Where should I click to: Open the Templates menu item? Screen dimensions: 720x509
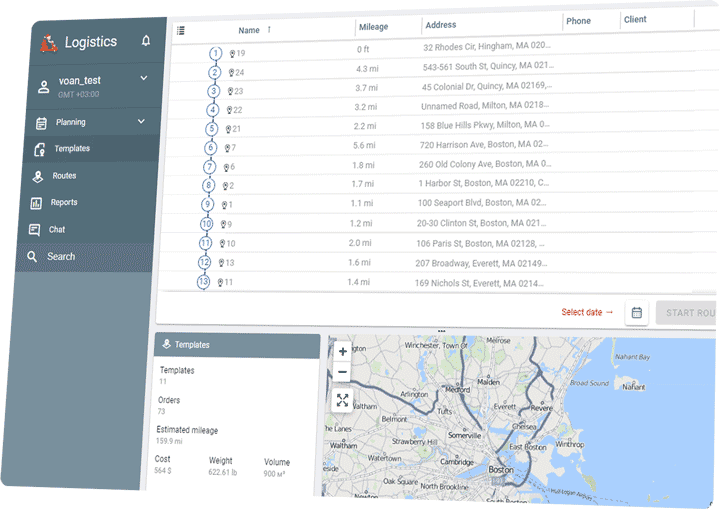(x=71, y=149)
